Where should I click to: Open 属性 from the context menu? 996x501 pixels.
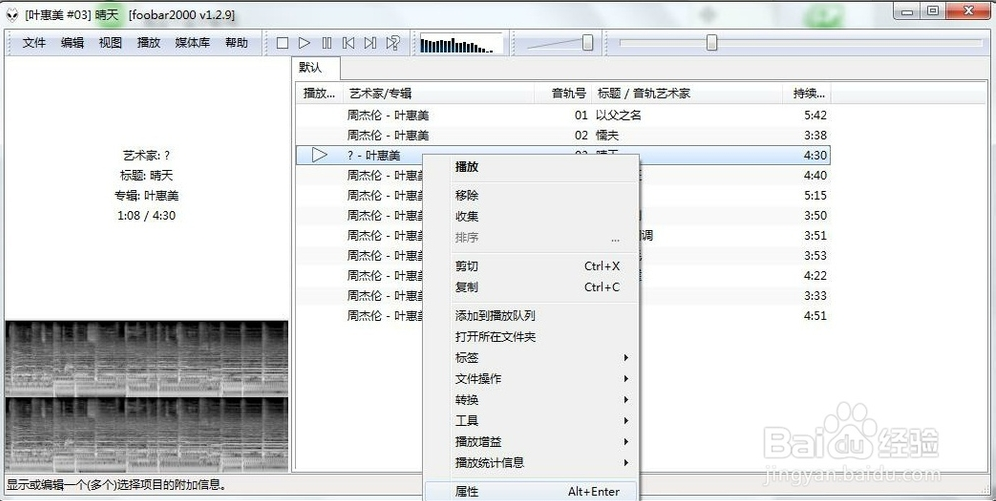pyautogui.click(x=530, y=491)
